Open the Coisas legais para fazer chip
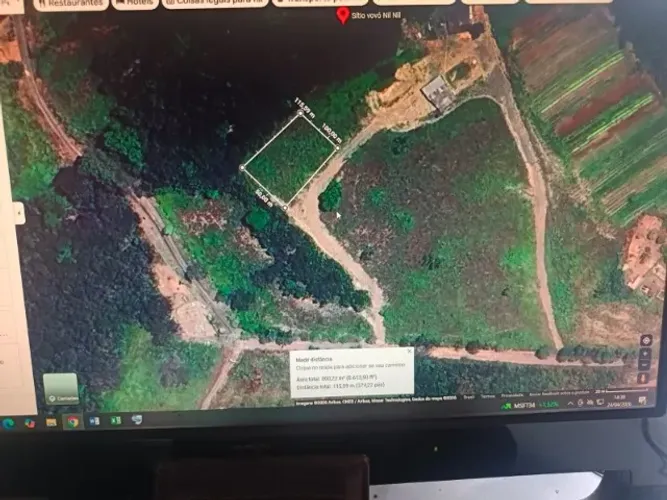 (215, 2)
